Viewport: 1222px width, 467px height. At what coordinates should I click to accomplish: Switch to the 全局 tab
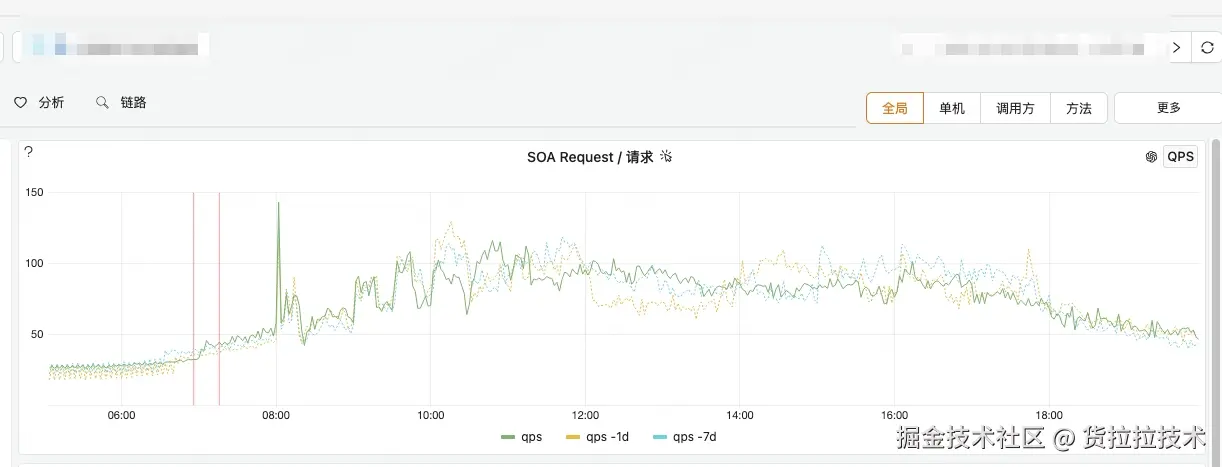(x=895, y=108)
